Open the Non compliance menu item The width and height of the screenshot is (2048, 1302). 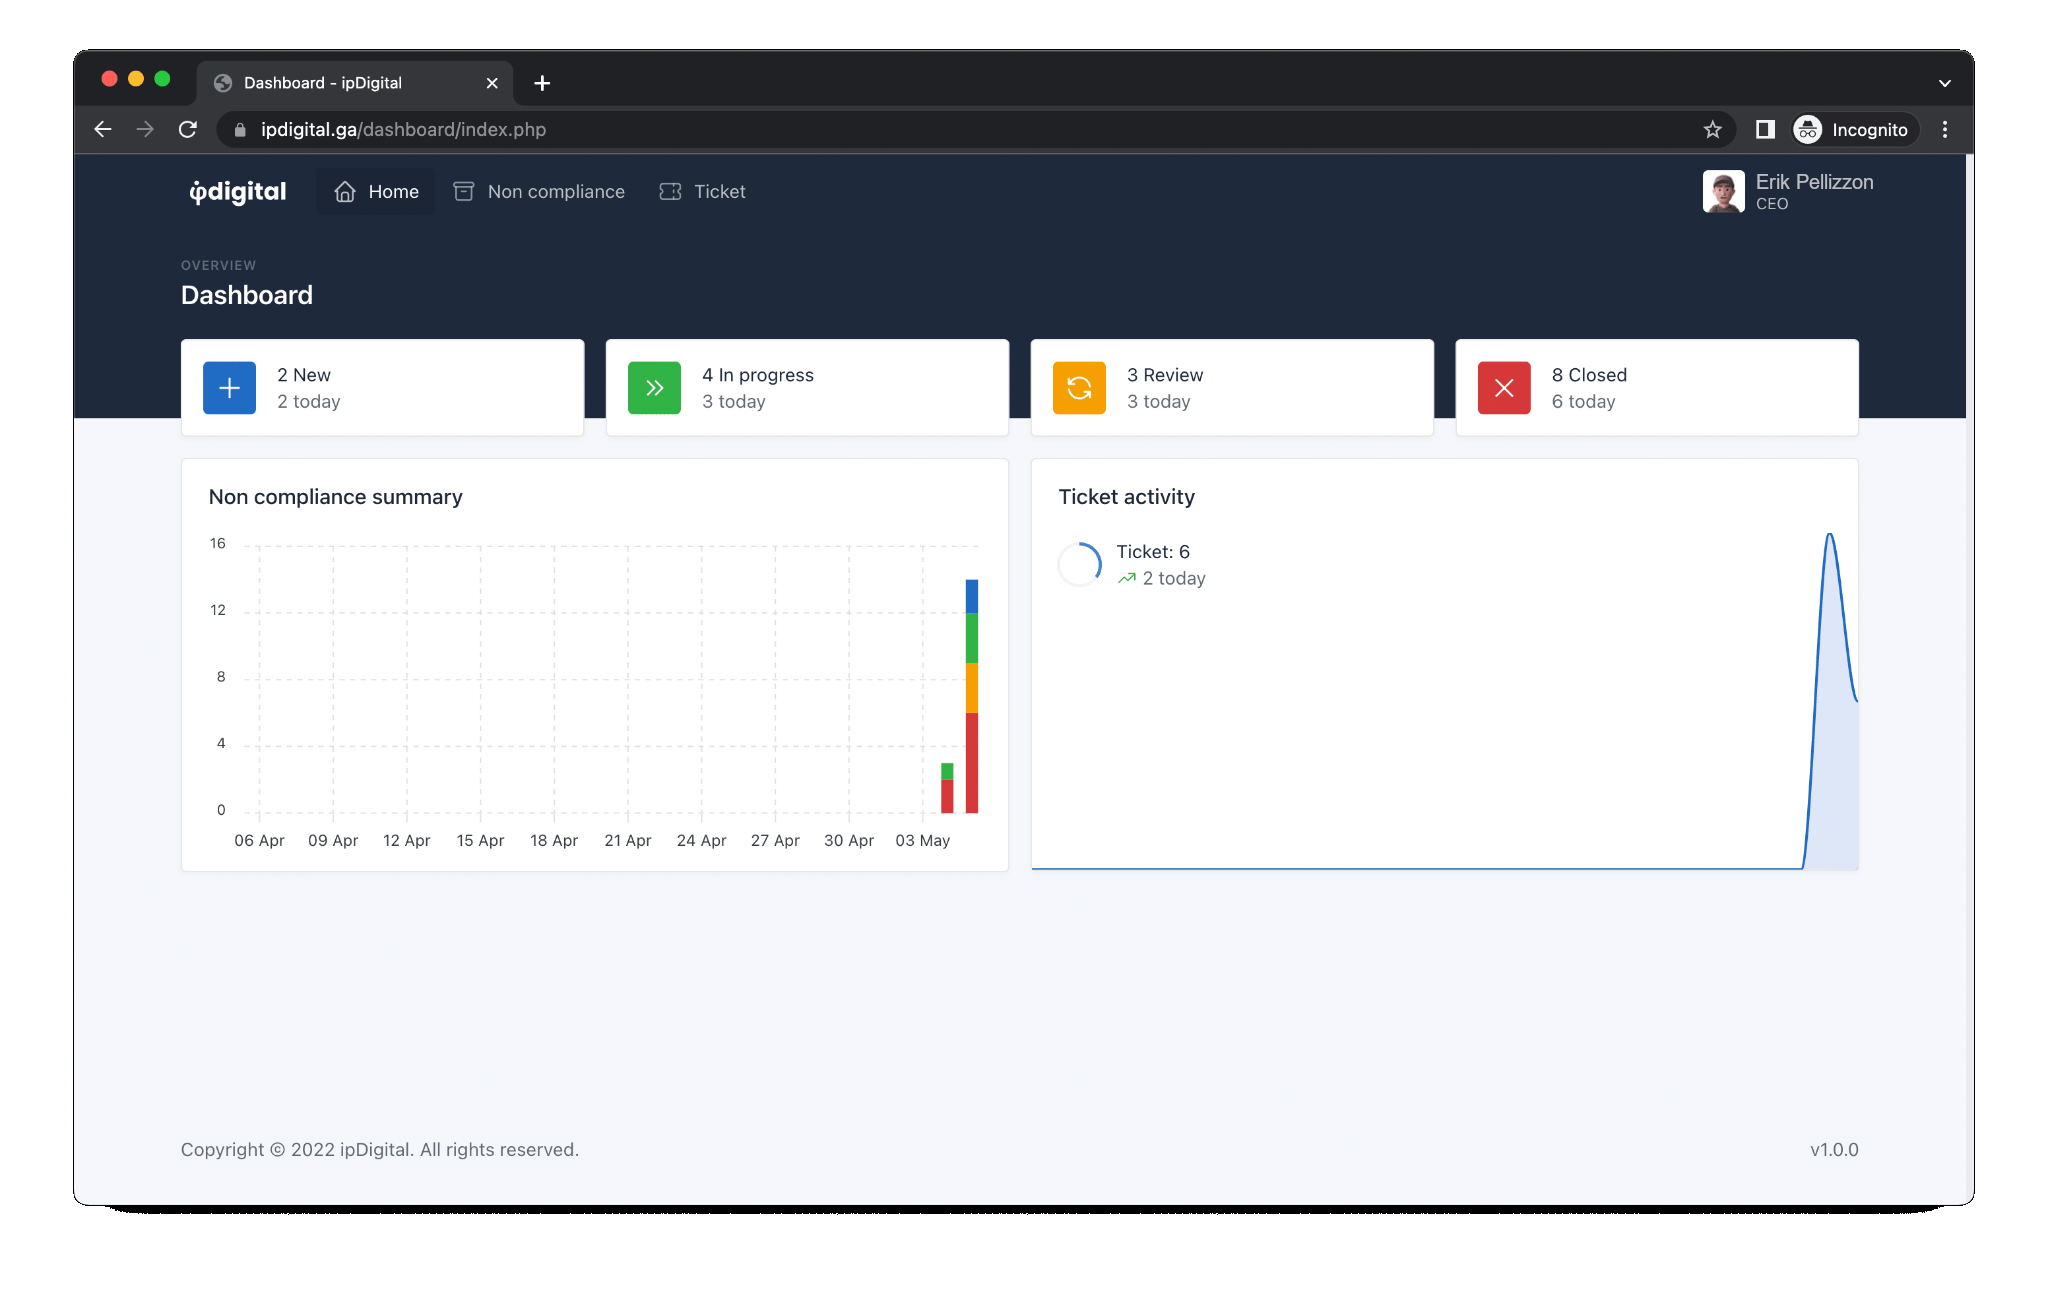[x=539, y=192]
